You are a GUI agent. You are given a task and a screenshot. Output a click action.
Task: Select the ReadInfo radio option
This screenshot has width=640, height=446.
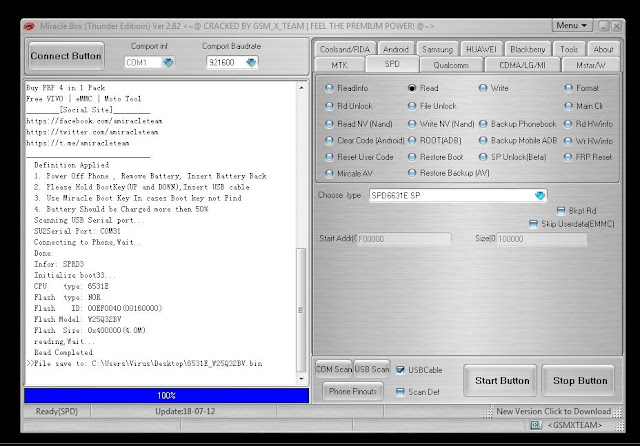(x=347, y=88)
